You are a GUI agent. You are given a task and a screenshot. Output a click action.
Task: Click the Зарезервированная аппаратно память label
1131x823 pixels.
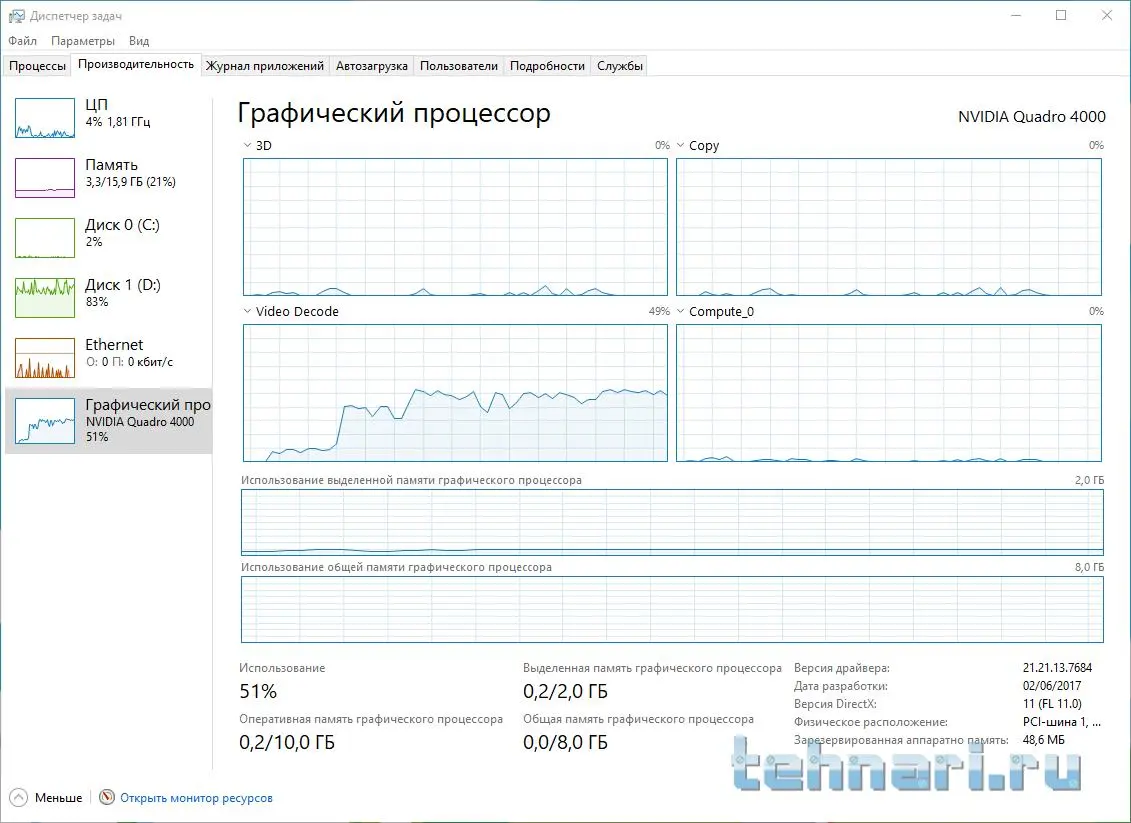[901, 740]
